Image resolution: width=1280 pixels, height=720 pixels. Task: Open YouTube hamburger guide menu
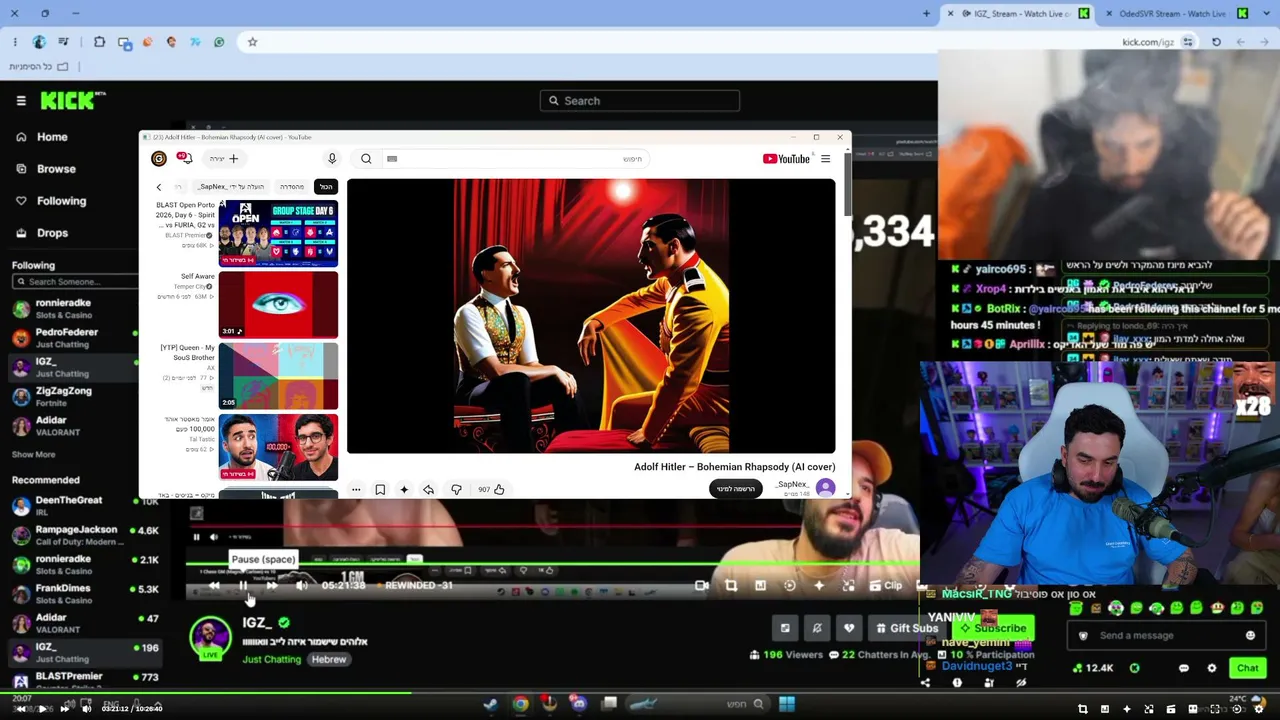(825, 159)
